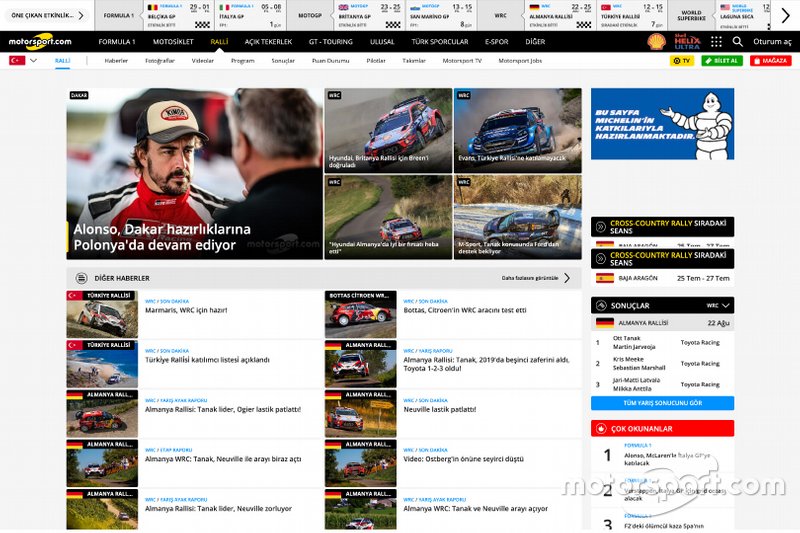Open the E-Spor menu
The width and height of the screenshot is (800, 533).
click(x=496, y=42)
